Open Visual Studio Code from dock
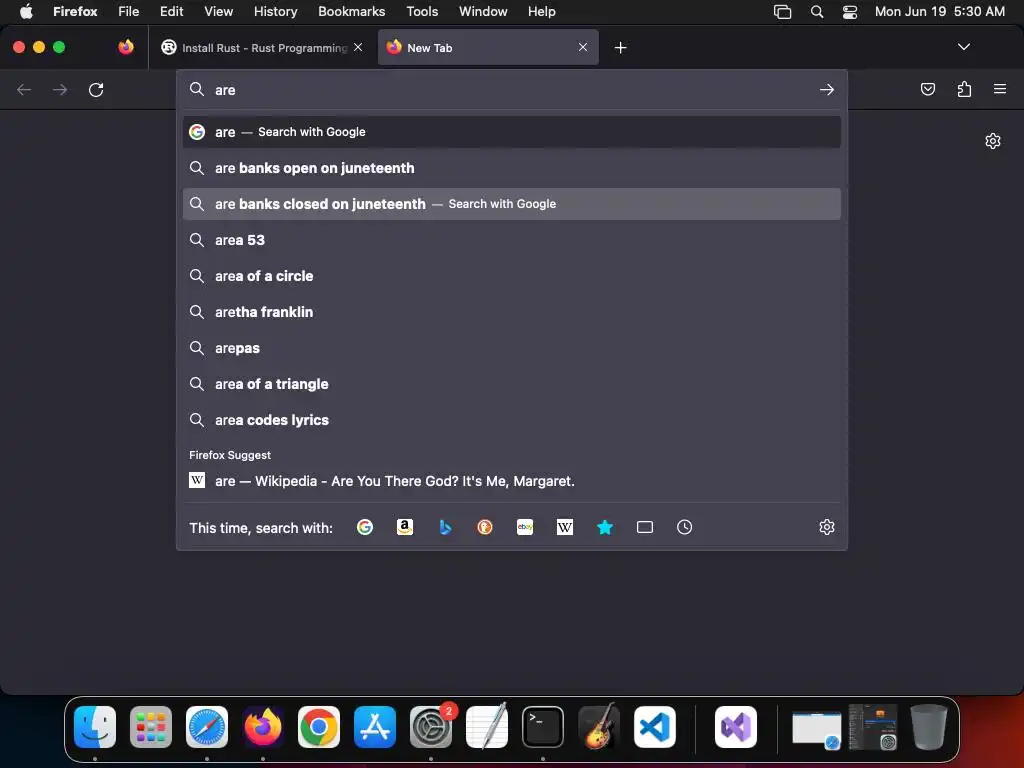This screenshot has width=1024, height=768. pos(654,727)
